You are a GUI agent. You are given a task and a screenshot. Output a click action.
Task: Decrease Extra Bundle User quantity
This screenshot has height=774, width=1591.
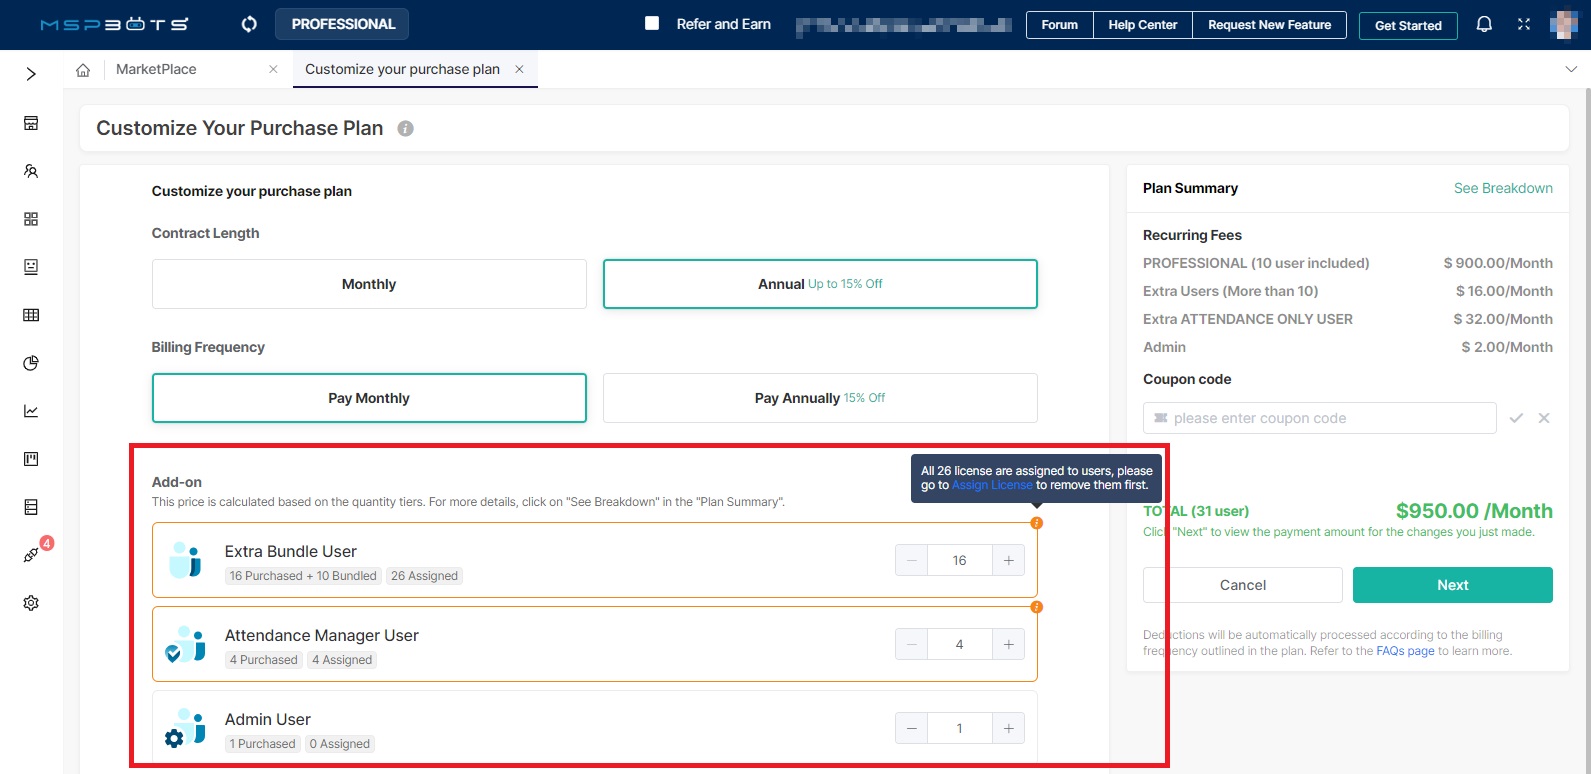point(911,560)
